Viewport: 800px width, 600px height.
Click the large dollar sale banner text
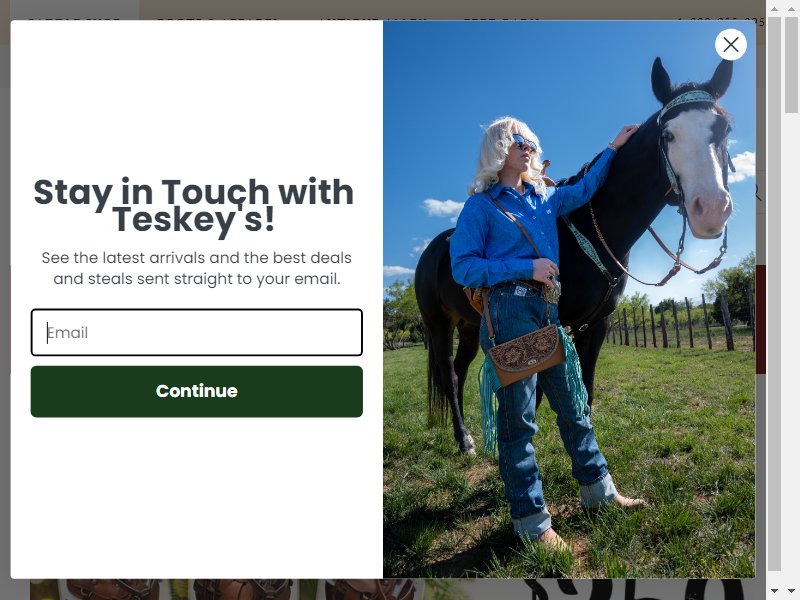pos(638,589)
